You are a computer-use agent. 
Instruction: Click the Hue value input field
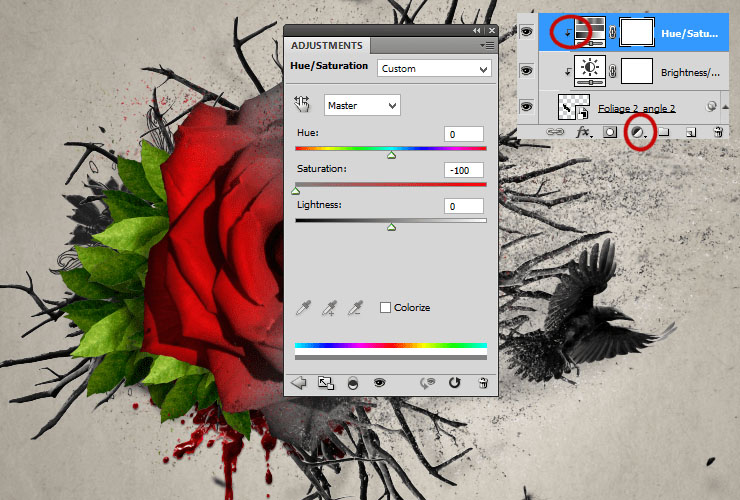[x=463, y=135]
